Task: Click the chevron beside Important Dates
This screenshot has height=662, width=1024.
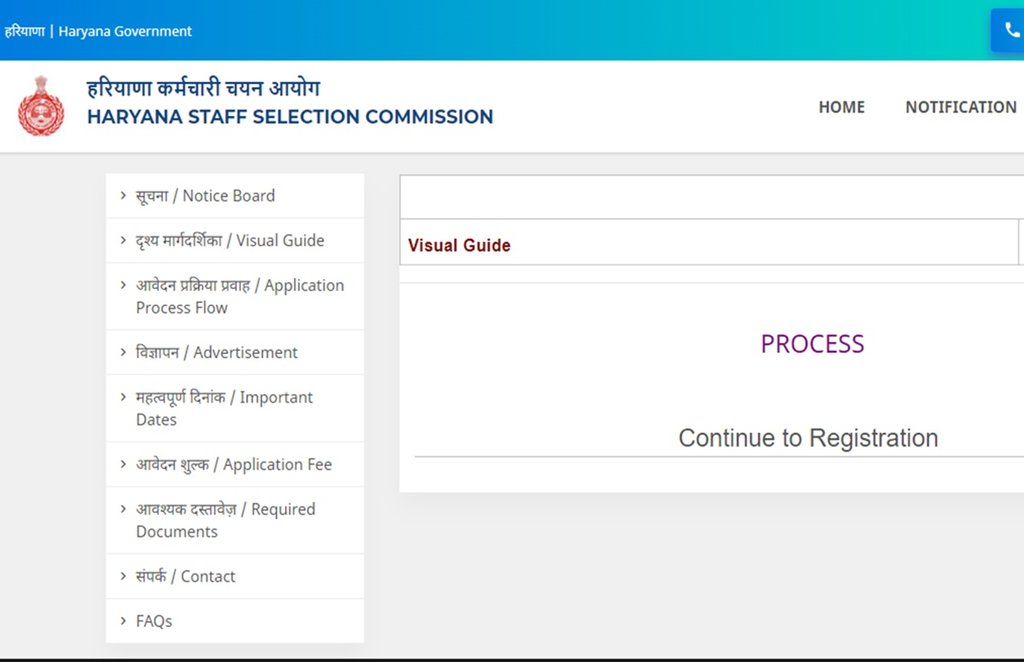Action: point(123,397)
